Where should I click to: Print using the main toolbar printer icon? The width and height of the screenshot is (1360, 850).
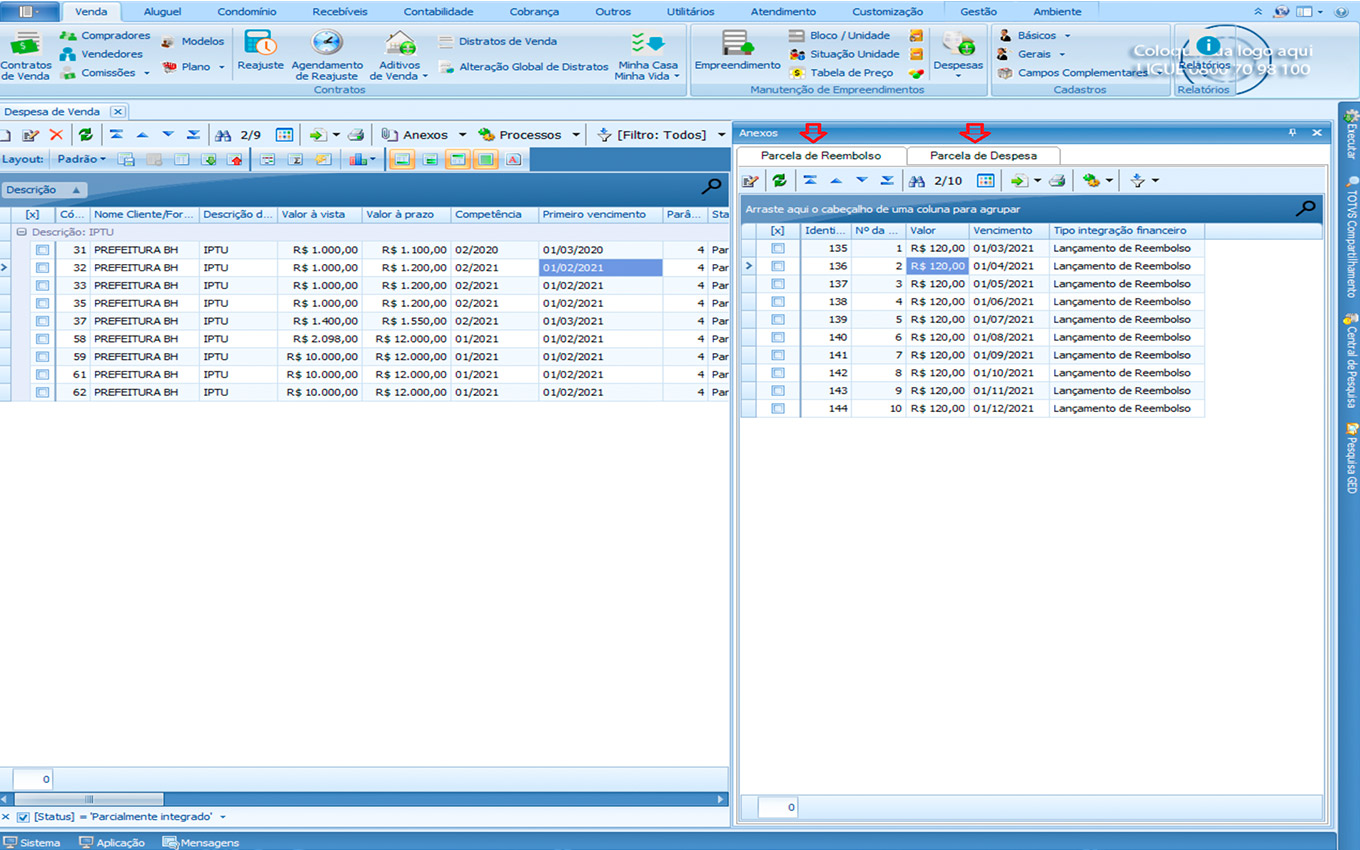(355, 135)
